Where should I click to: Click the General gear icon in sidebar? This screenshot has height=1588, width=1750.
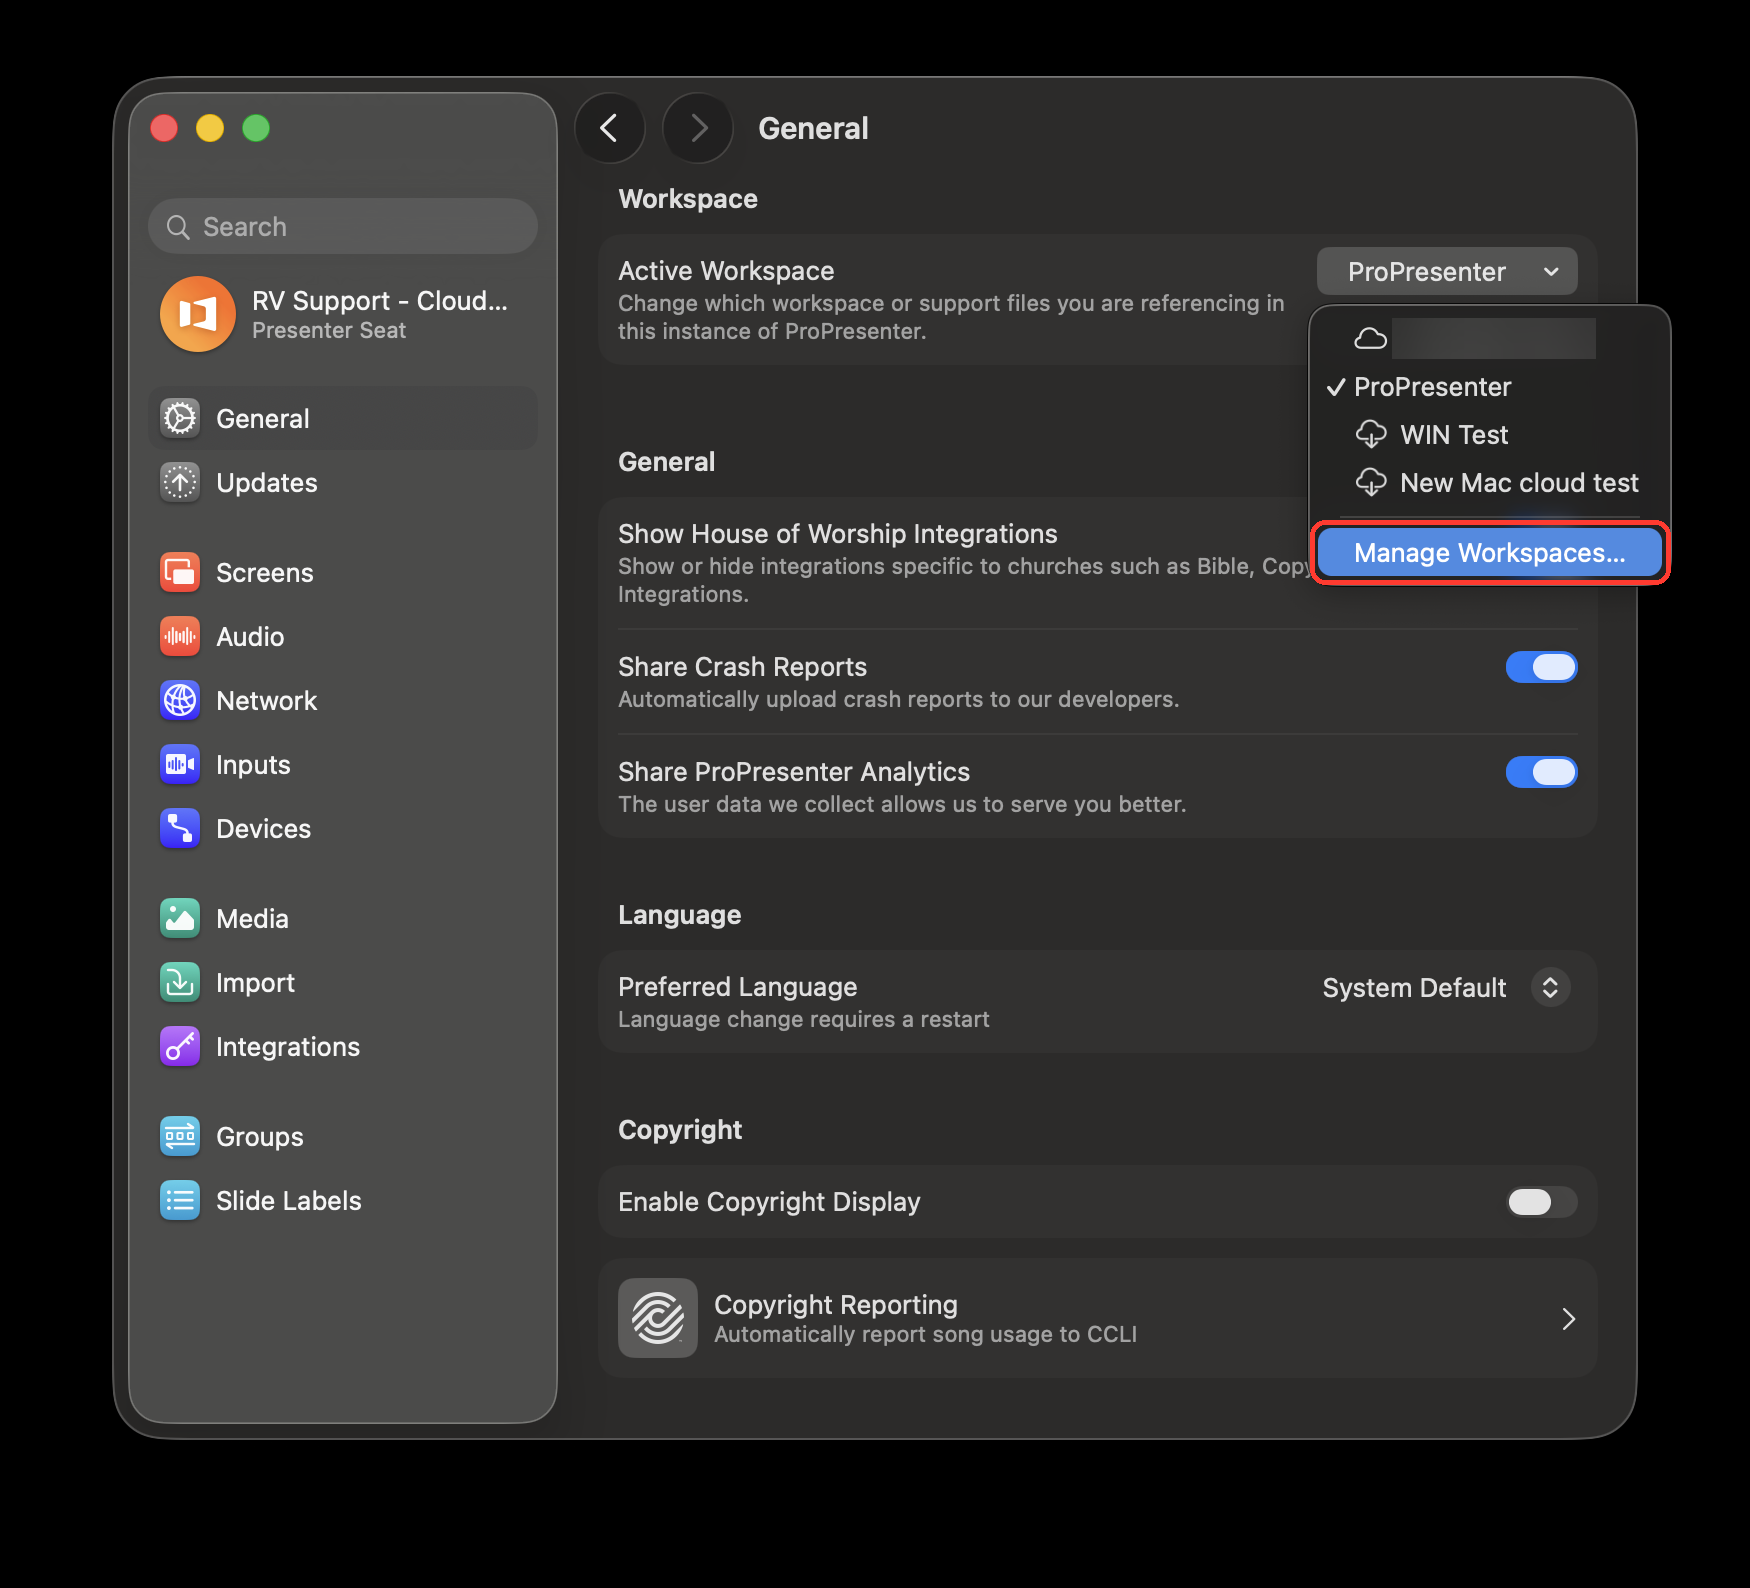(180, 418)
